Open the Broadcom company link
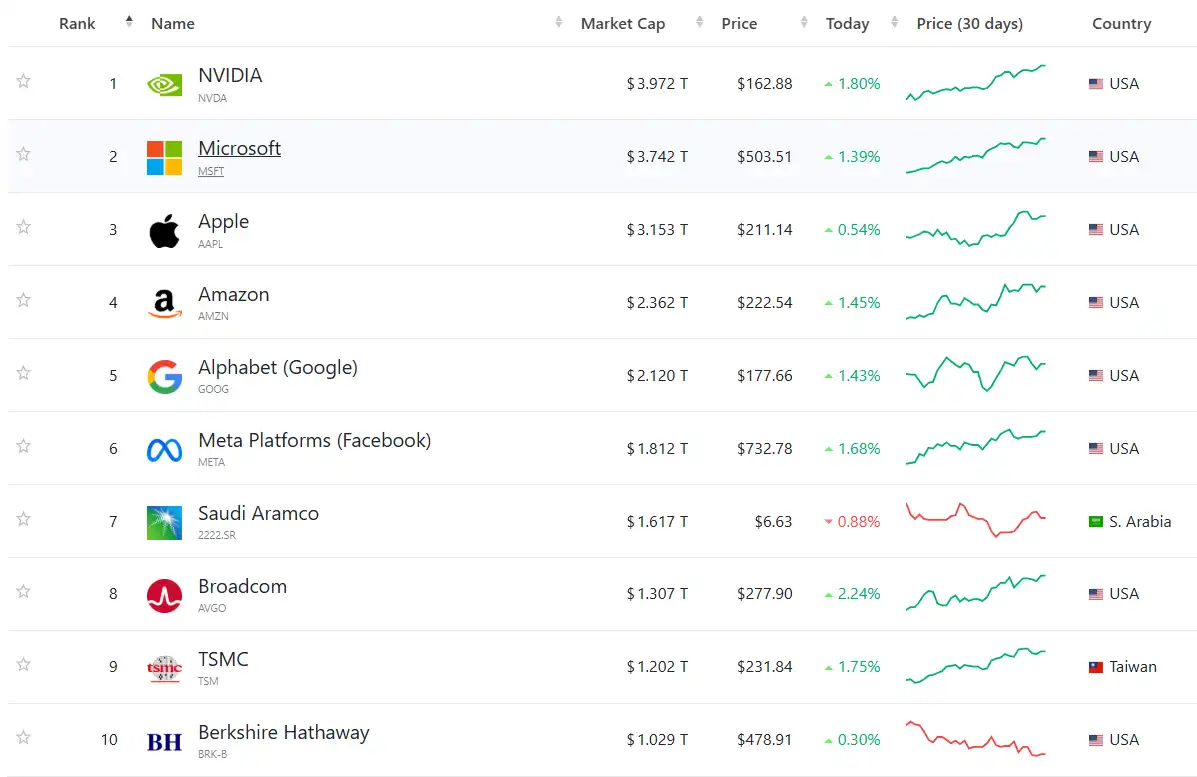 tap(243, 586)
